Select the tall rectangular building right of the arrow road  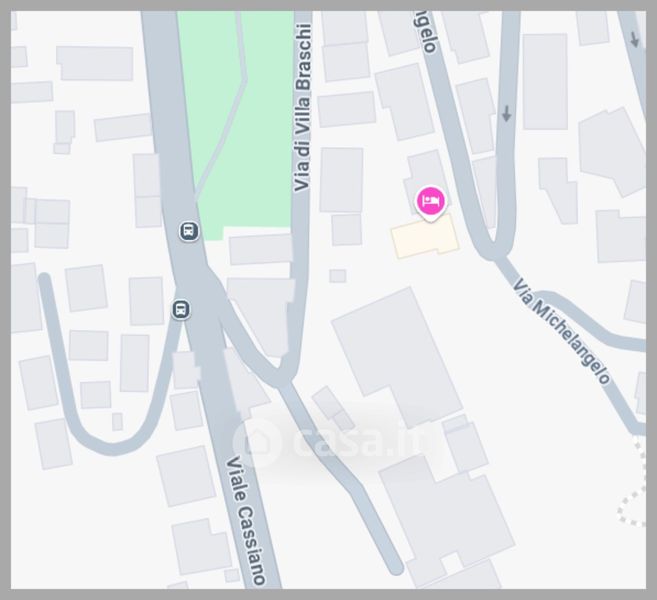pyautogui.click(x=544, y=82)
